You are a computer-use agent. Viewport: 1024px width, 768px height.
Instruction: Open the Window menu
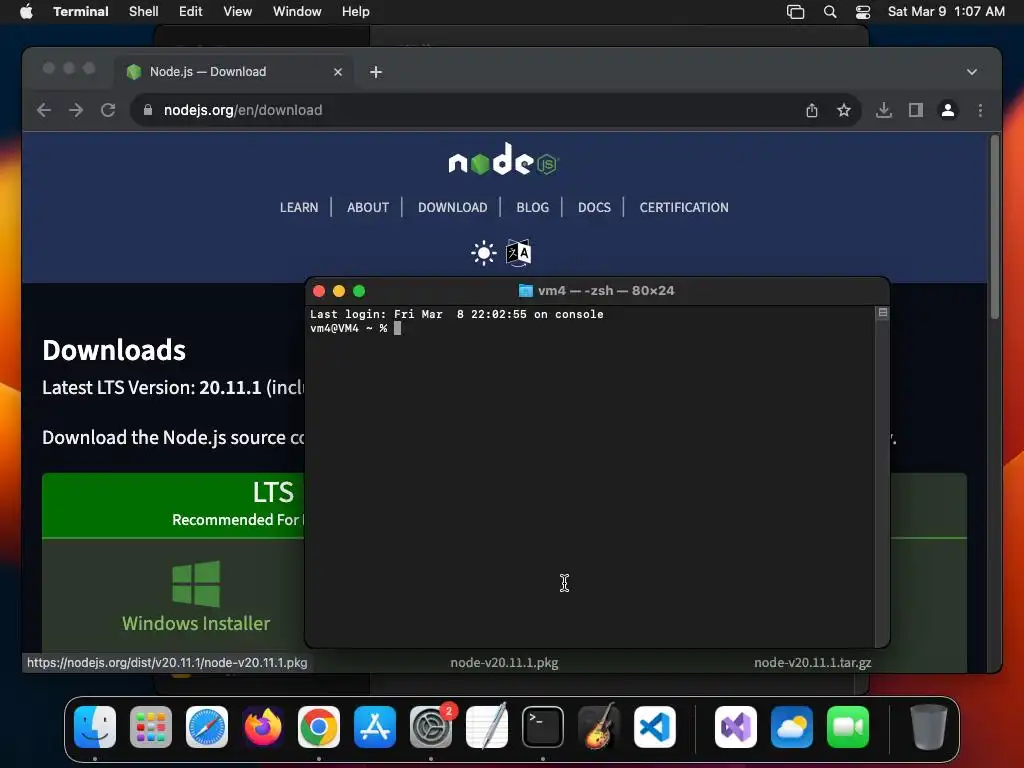(x=296, y=12)
